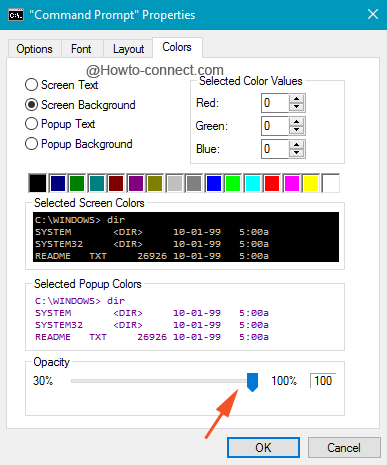
Task: Choose the bright lime green swatch
Action: pos(233,183)
